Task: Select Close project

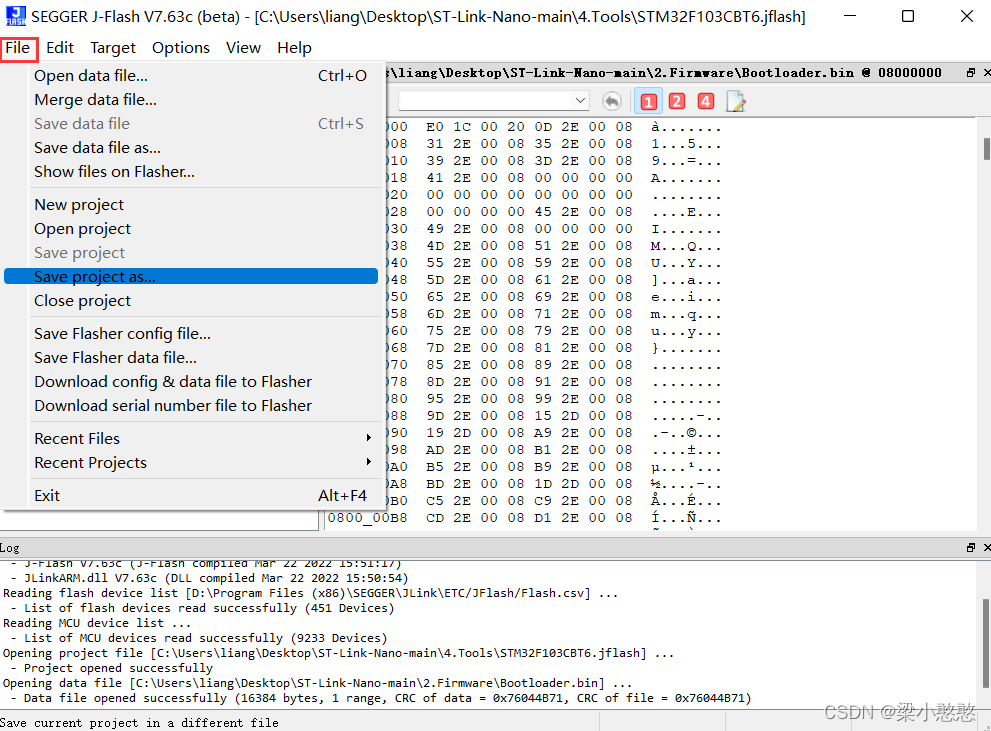Action: [x=191, y=301]
